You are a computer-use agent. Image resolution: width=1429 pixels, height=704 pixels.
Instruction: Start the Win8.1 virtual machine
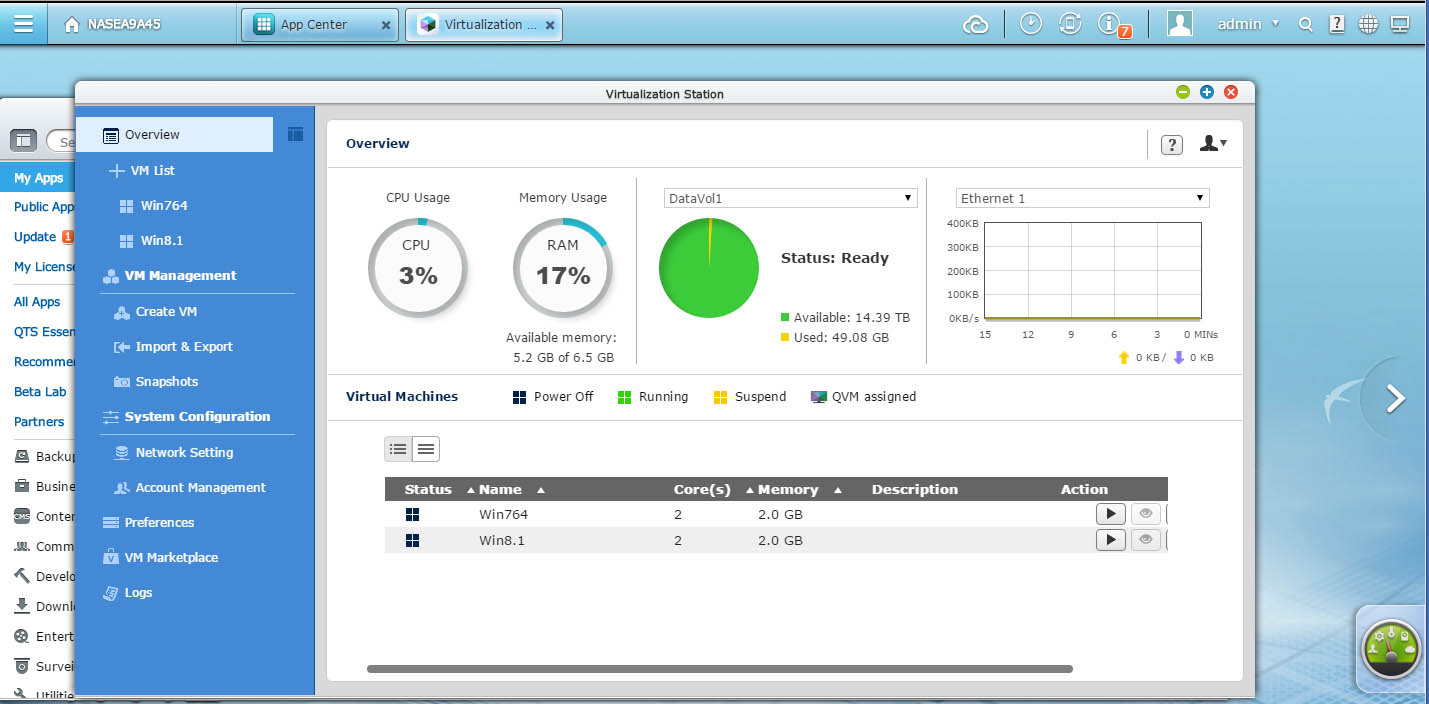(x=1110, y=540)
